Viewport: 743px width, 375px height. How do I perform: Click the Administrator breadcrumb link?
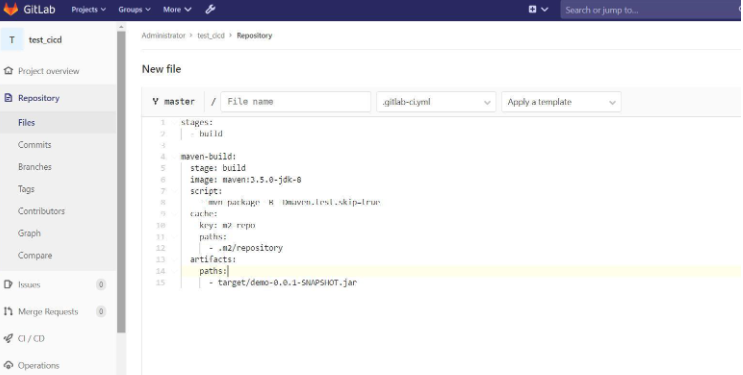(163, 36)
